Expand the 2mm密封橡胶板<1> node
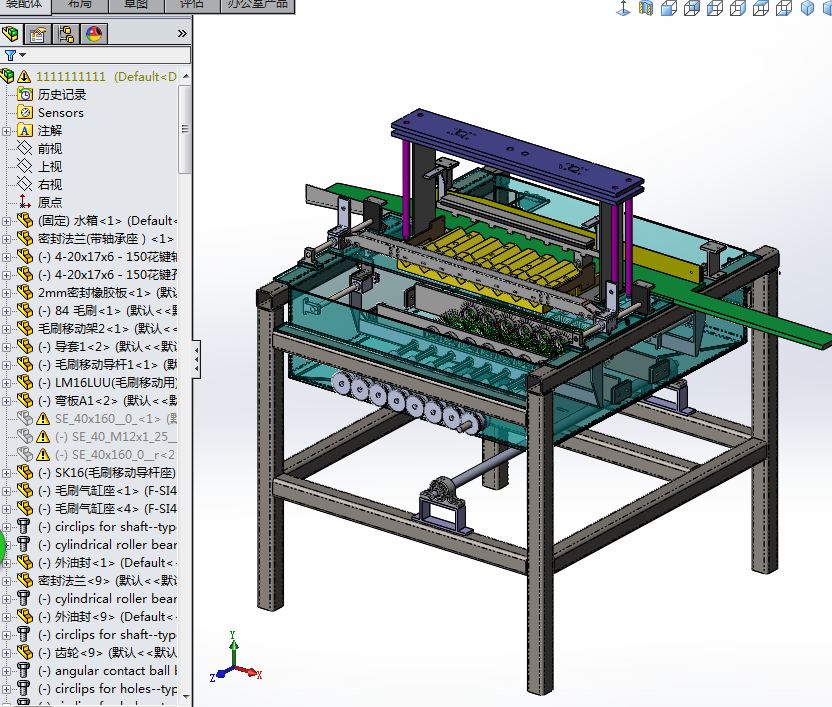Screen dimensions: 832x707 click(x=6, y=293)
